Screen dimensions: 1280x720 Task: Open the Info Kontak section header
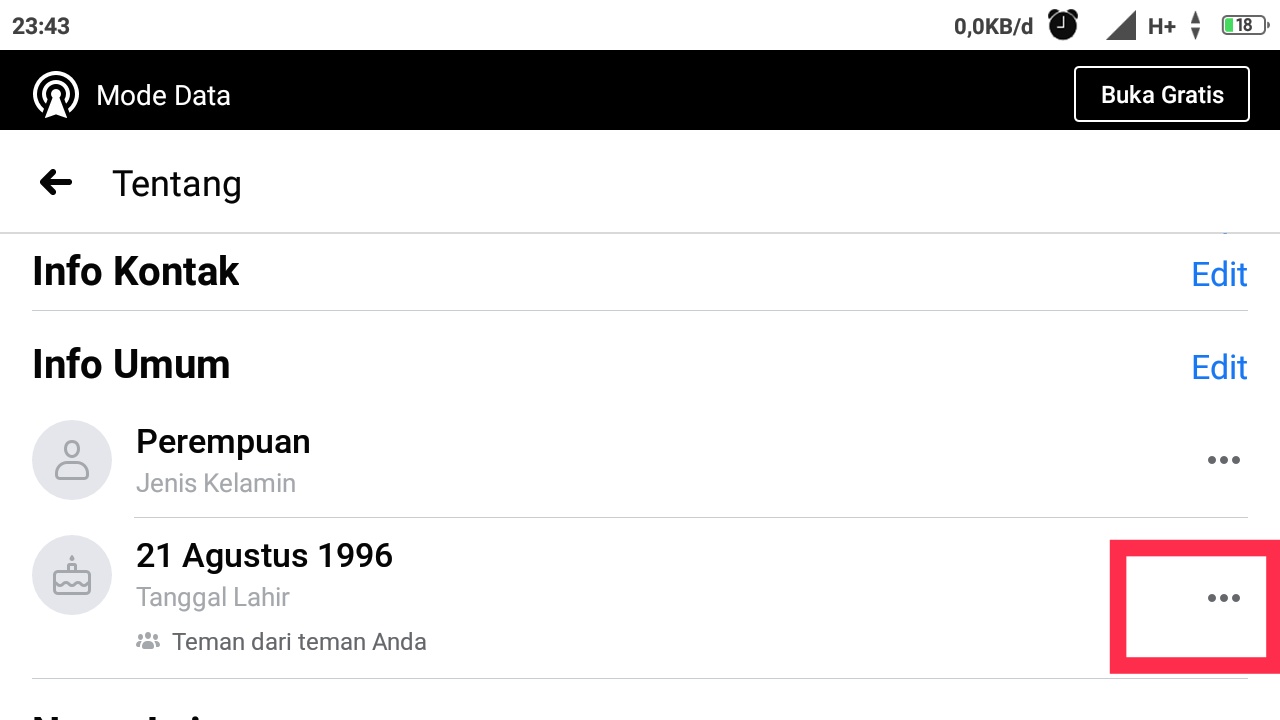(x=135, y=271)
